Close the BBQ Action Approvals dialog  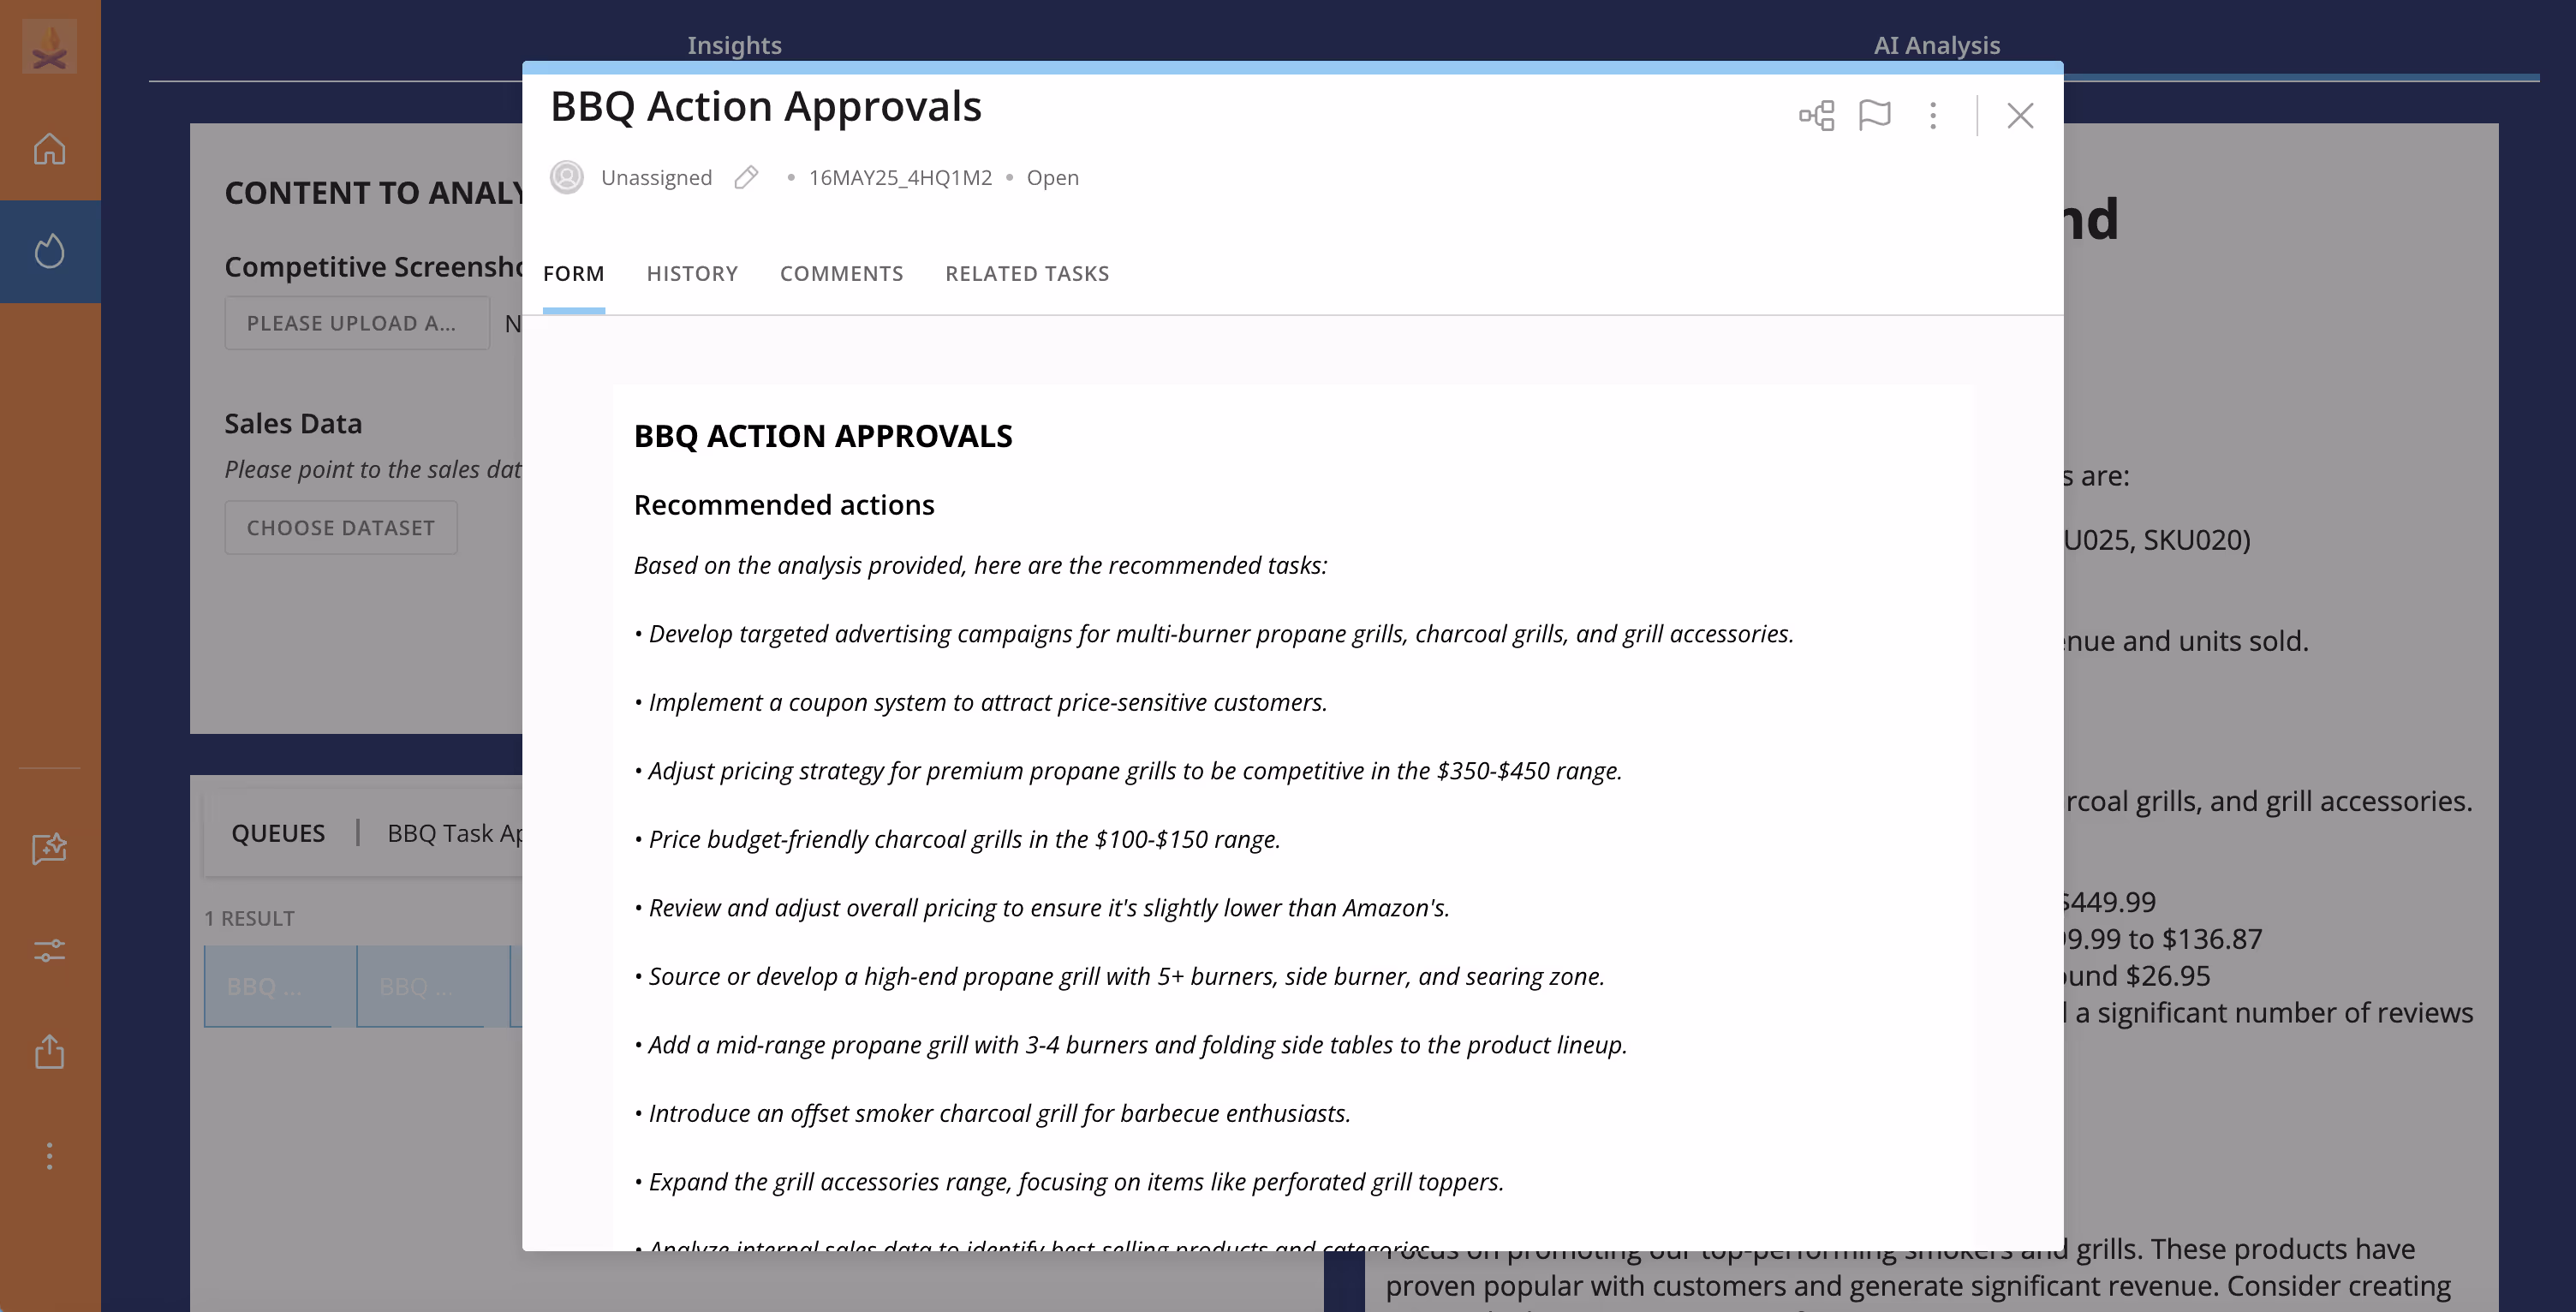[x=2020, y=116]
